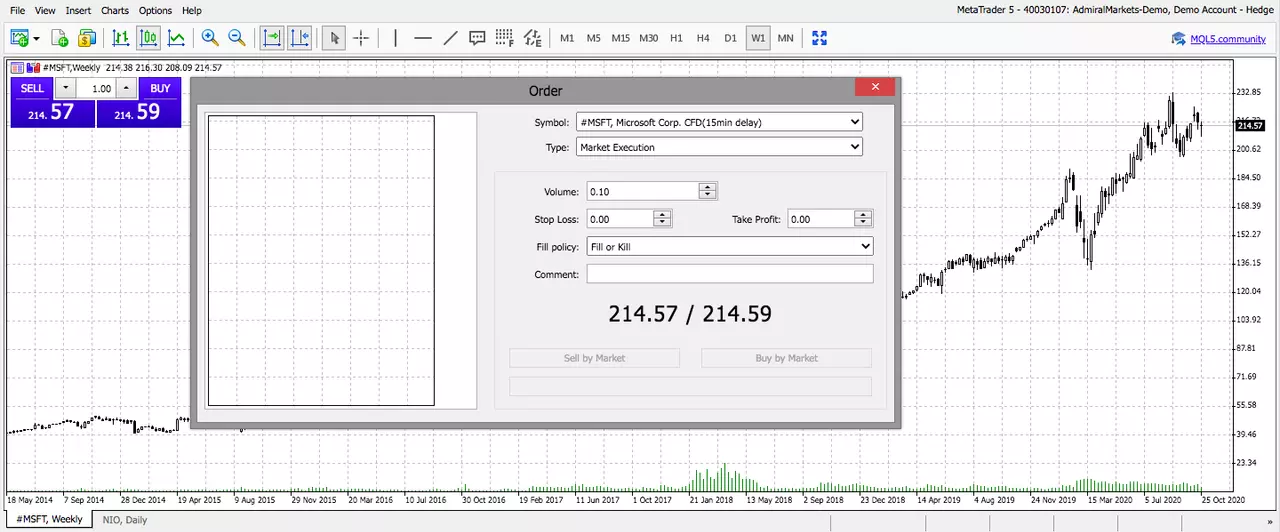Open the Charts menu
This screenshot has height=532, width=1280.
tap(115, 10)
